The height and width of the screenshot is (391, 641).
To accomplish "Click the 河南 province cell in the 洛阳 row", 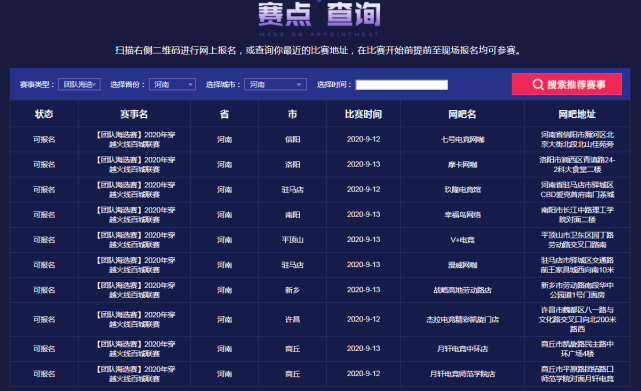I will [x=224, y=164].
